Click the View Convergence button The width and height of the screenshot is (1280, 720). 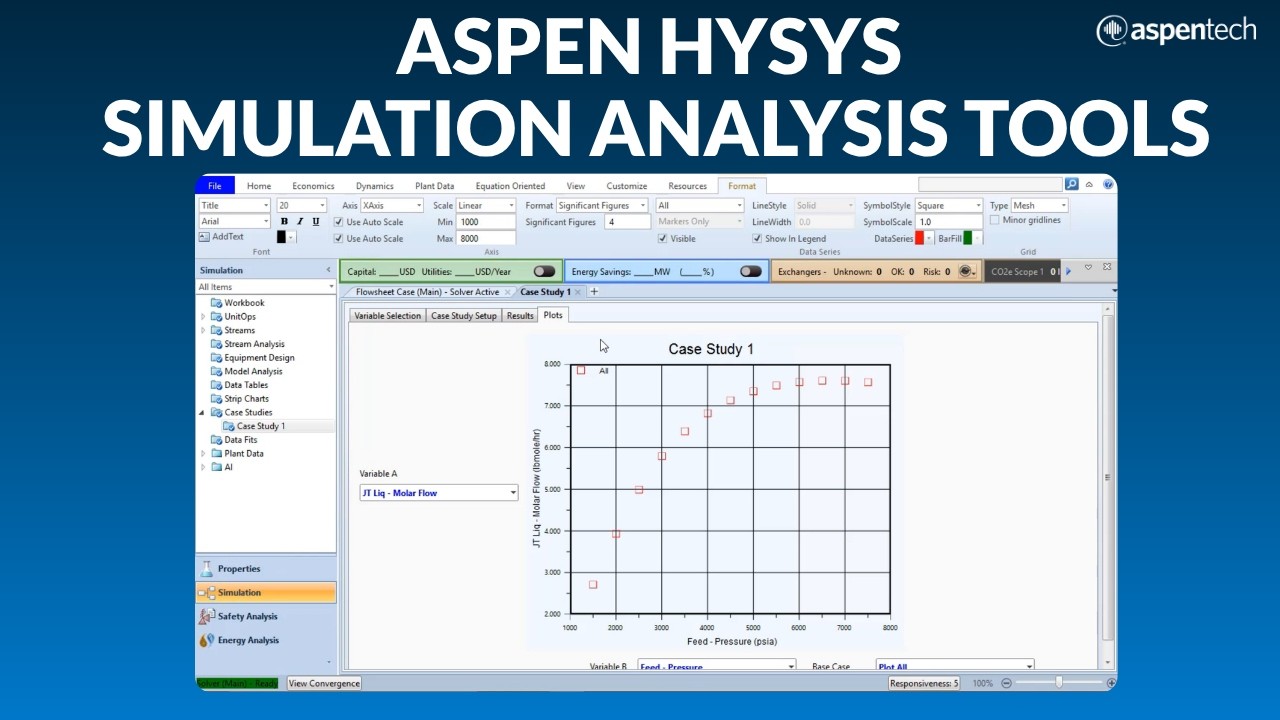pos(324,683)
